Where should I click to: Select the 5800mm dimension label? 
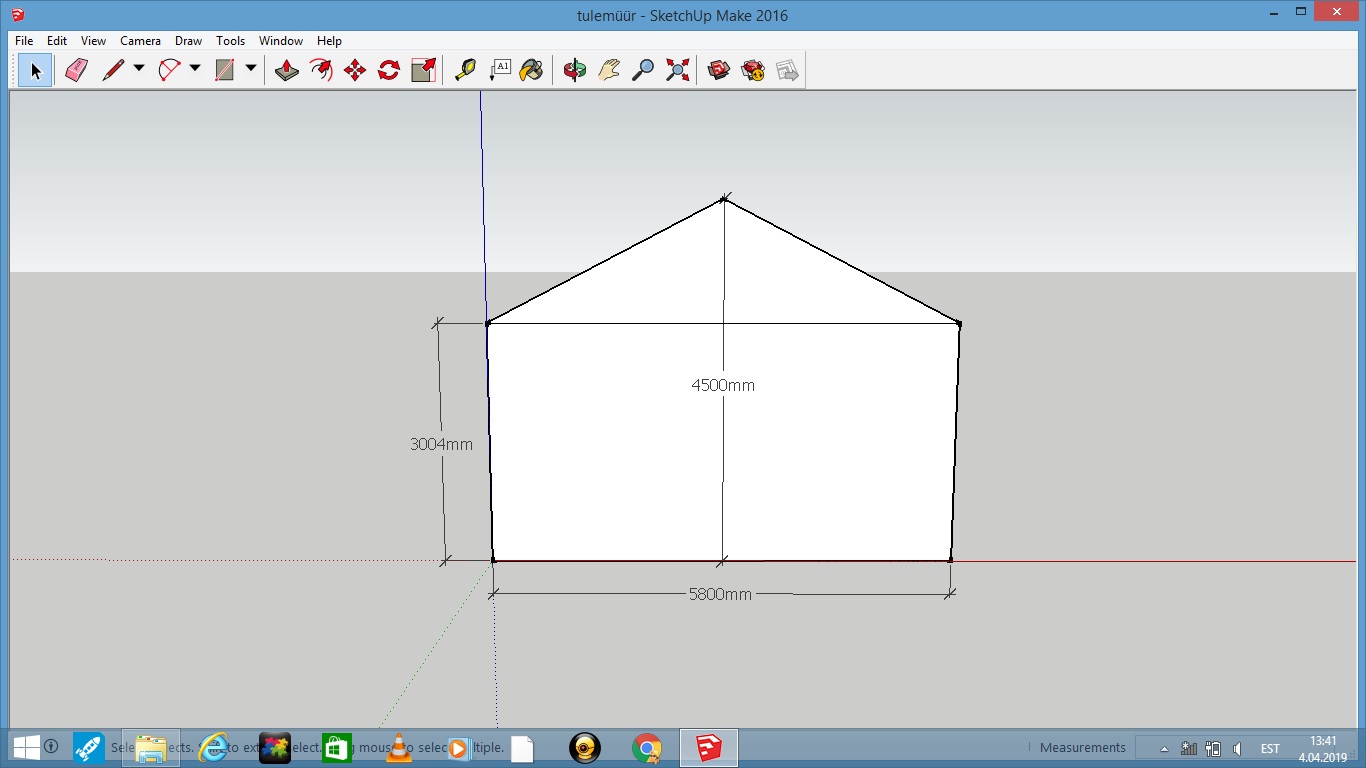click(720, 594)
